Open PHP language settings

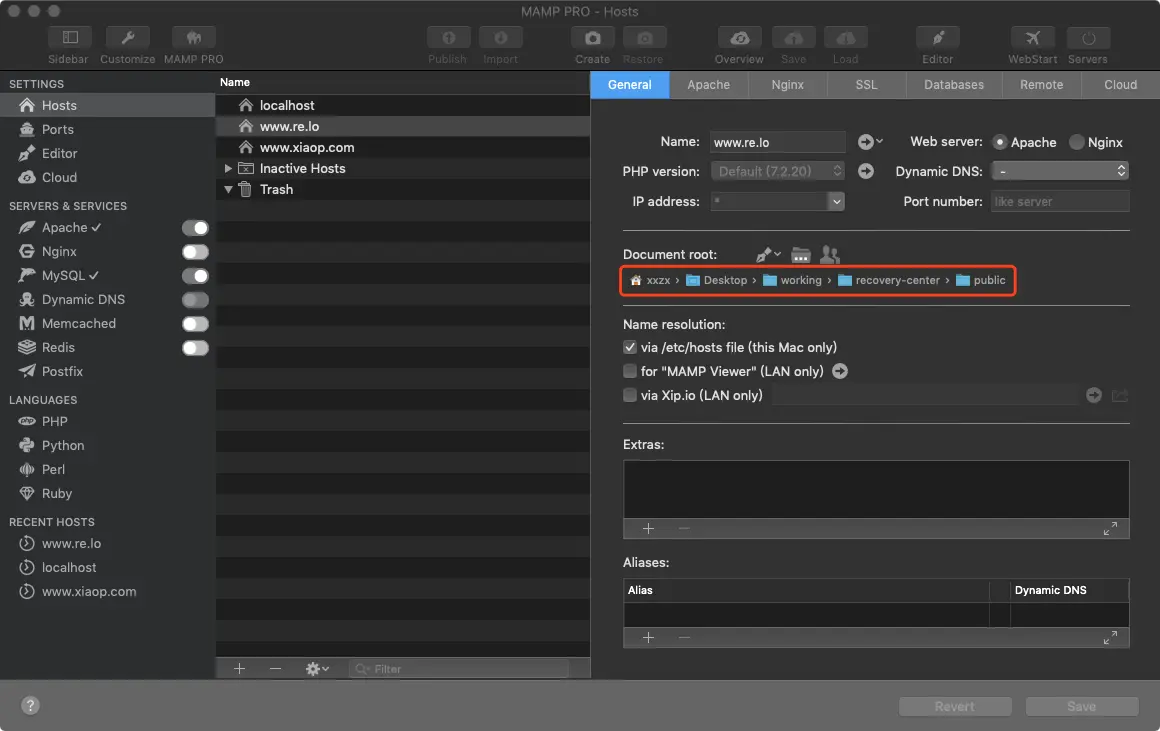coord(107,421)
